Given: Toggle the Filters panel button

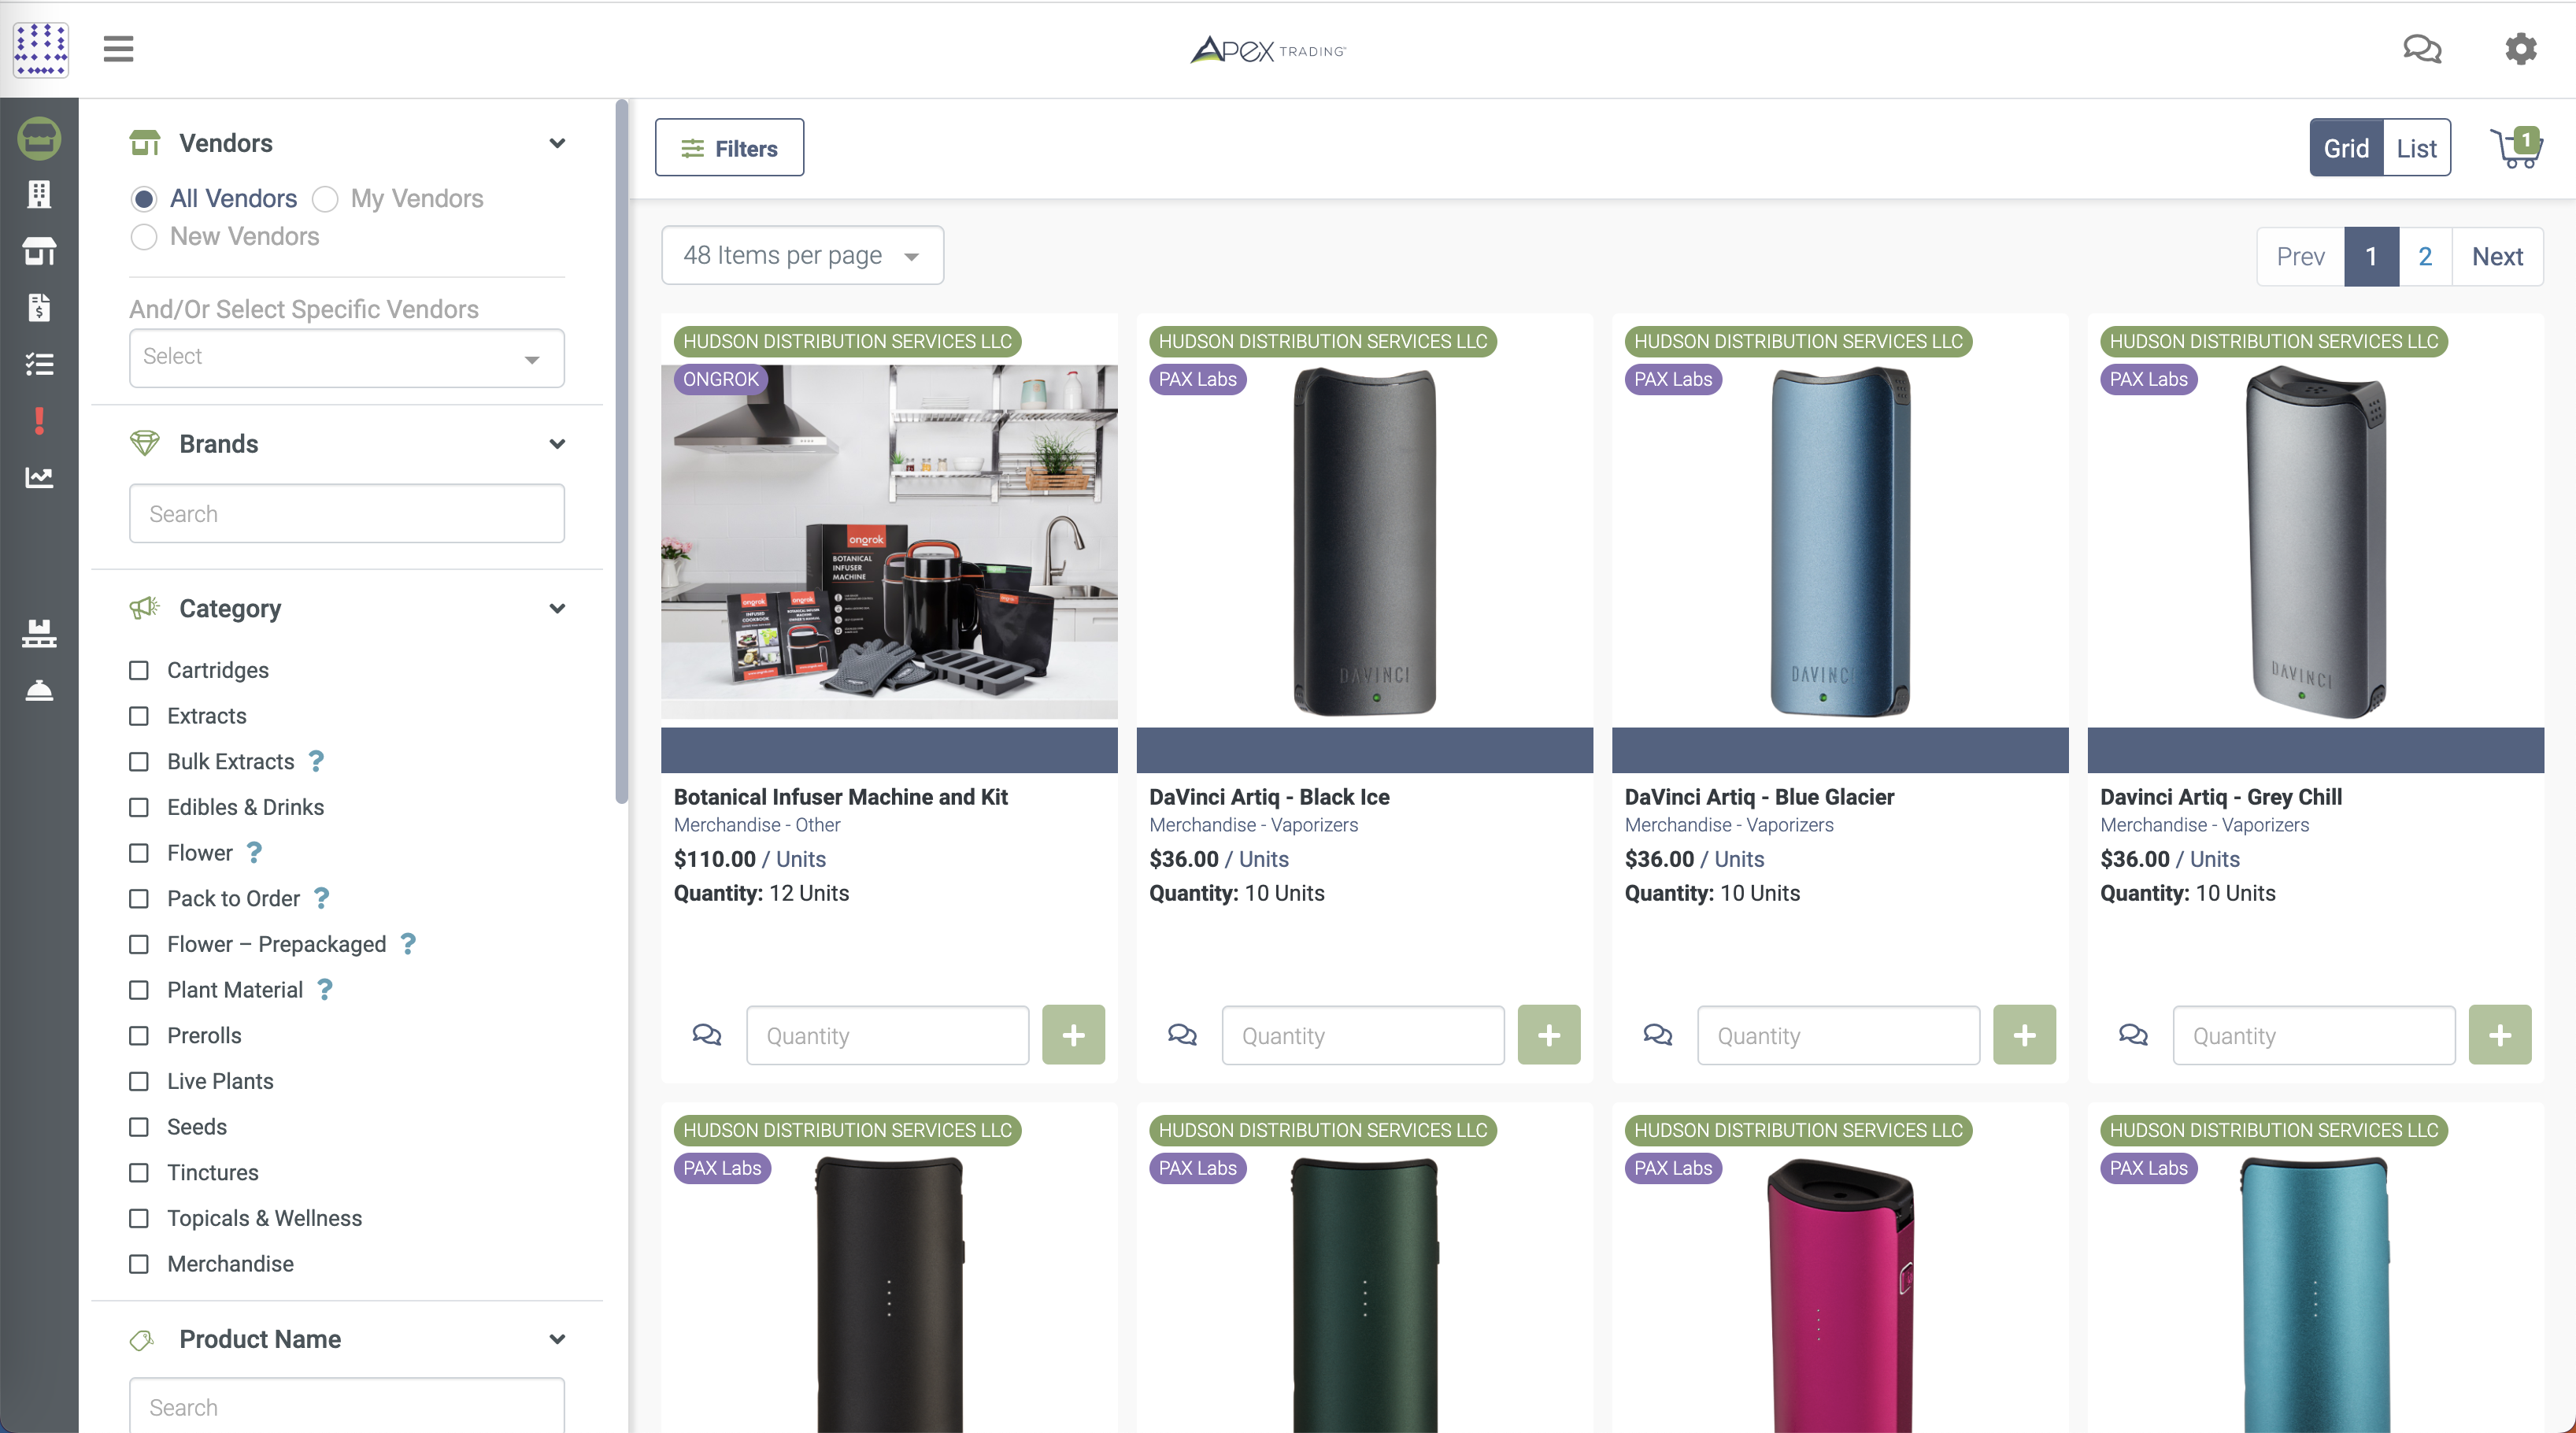Looking at the screenshot, I should click(x=729, y=148).
